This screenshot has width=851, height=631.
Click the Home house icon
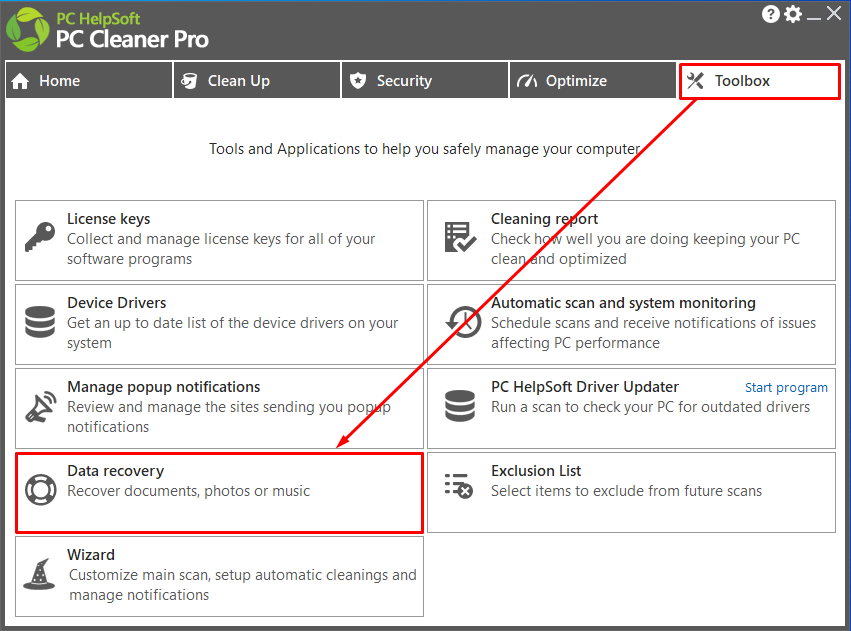click(x=20, y=81)
